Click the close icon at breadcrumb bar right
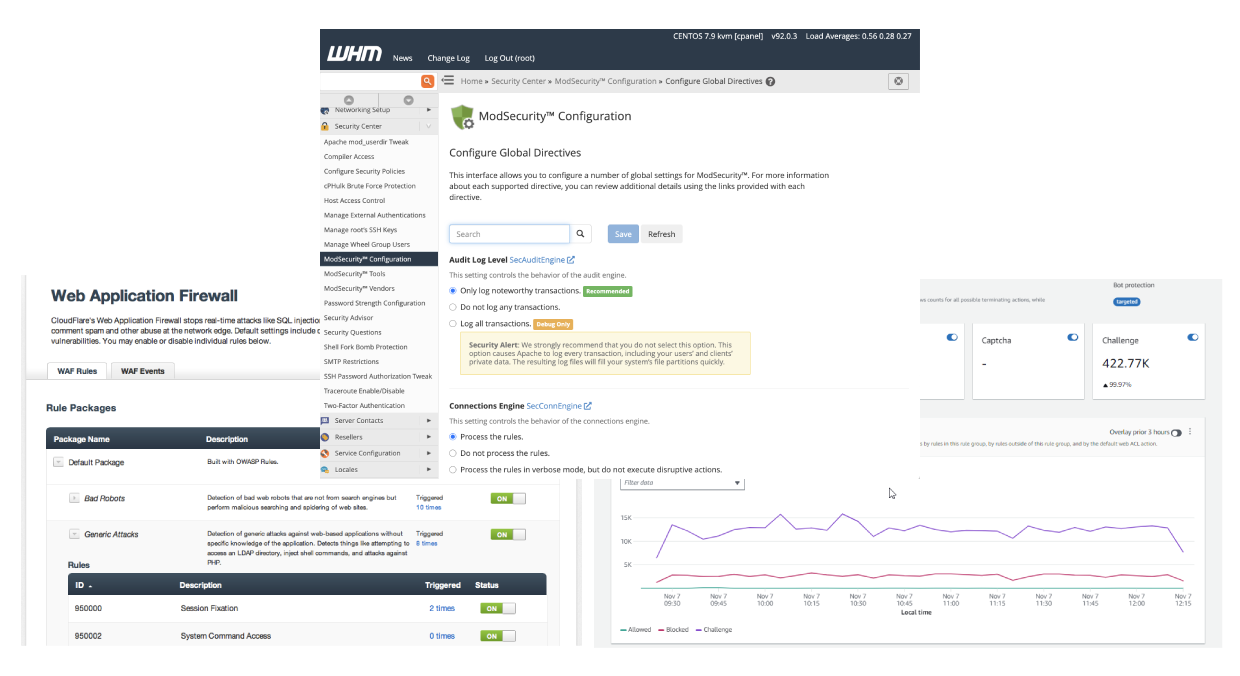Screen dimensions: 1240x676 [898, 82]
